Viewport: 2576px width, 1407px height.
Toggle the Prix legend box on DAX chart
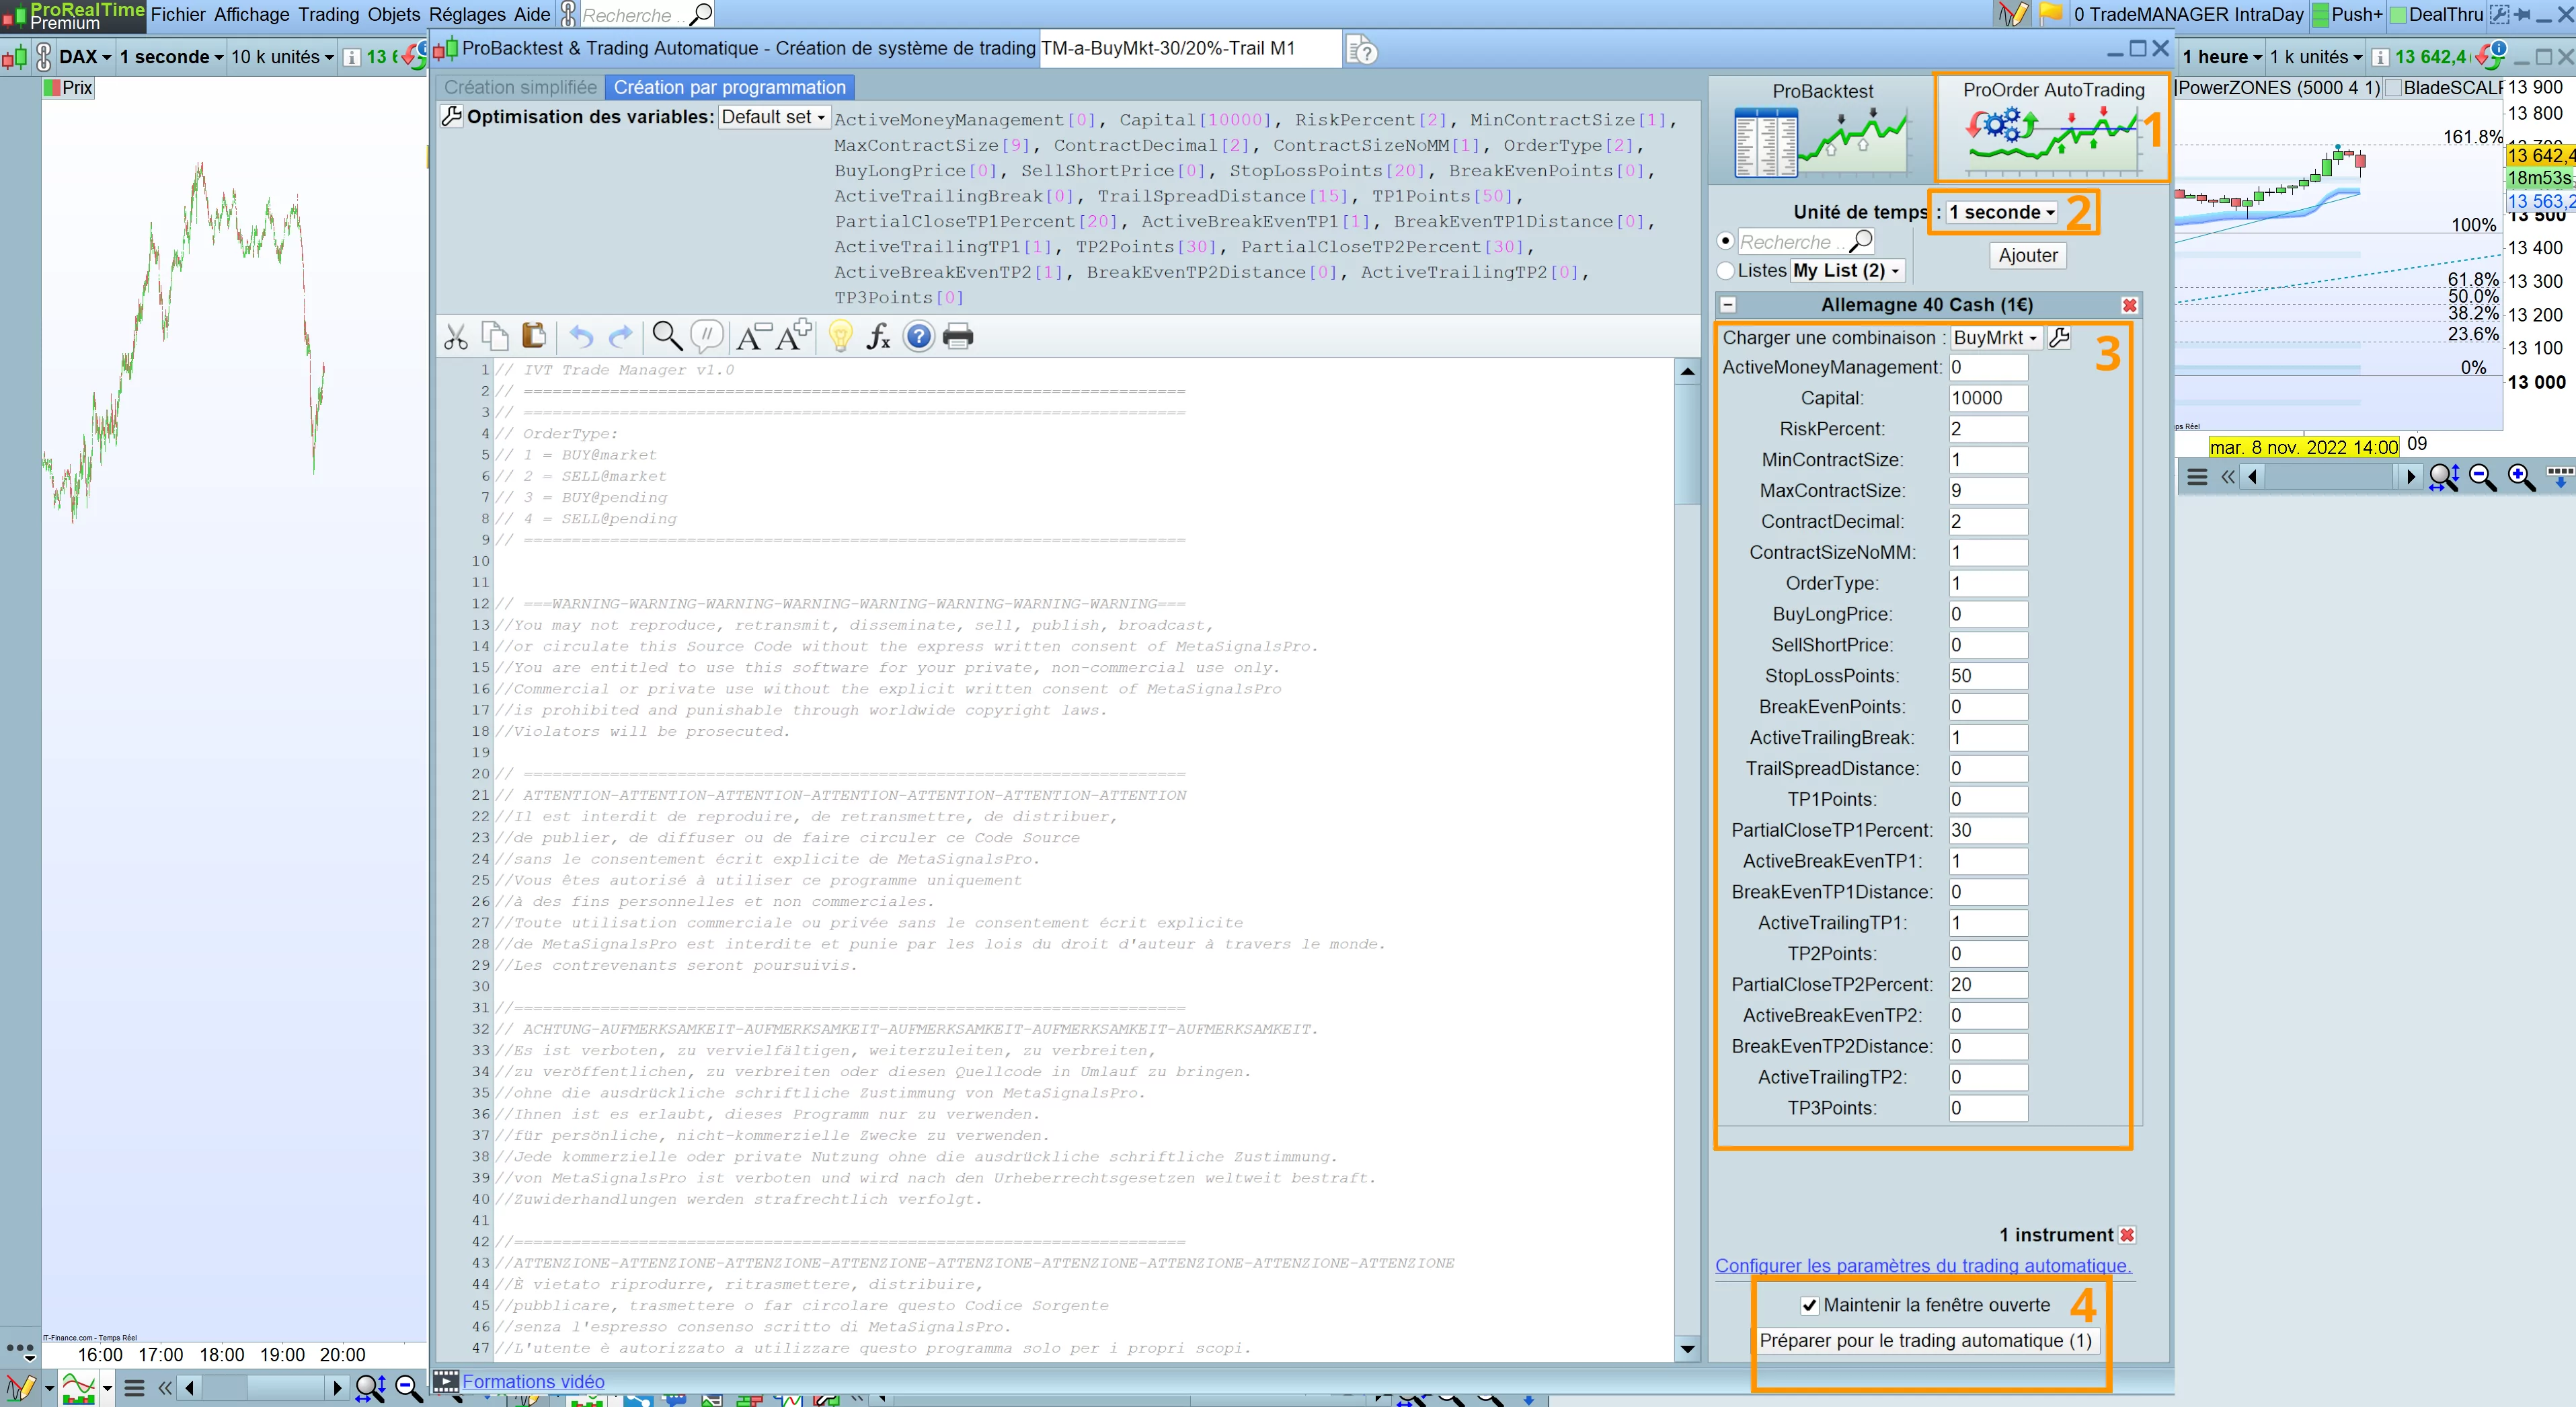52,88
